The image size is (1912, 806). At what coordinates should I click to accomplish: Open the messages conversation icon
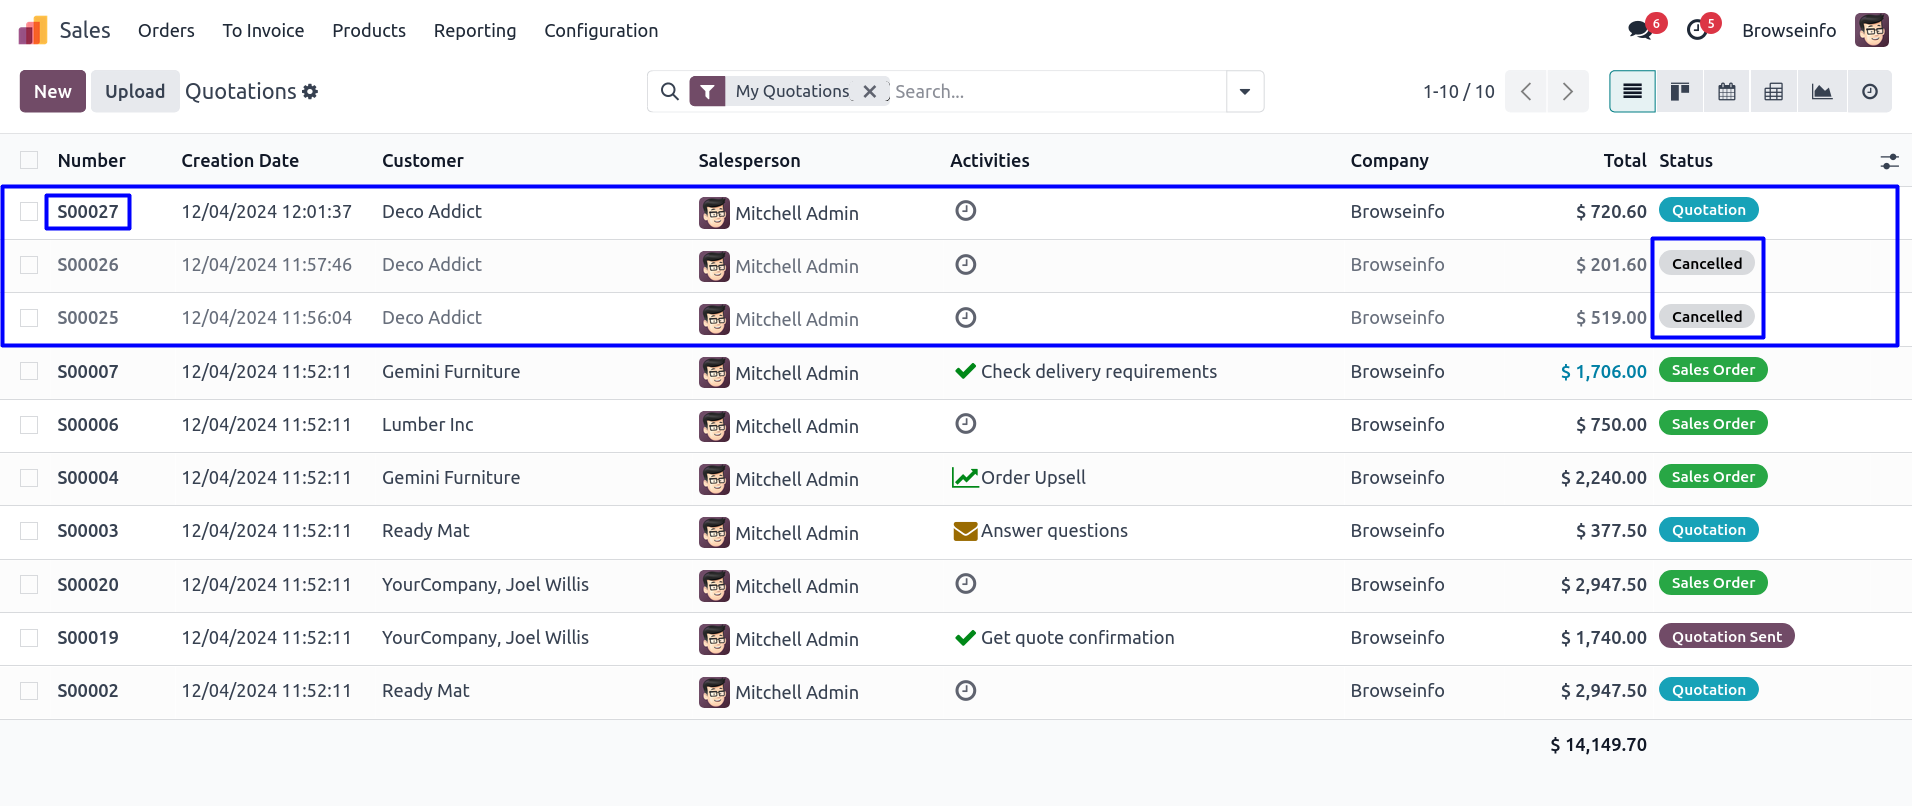click(1640, 30)
